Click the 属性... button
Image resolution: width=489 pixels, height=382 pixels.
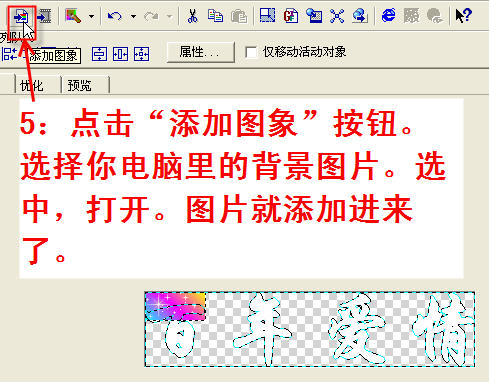(201, 52)
